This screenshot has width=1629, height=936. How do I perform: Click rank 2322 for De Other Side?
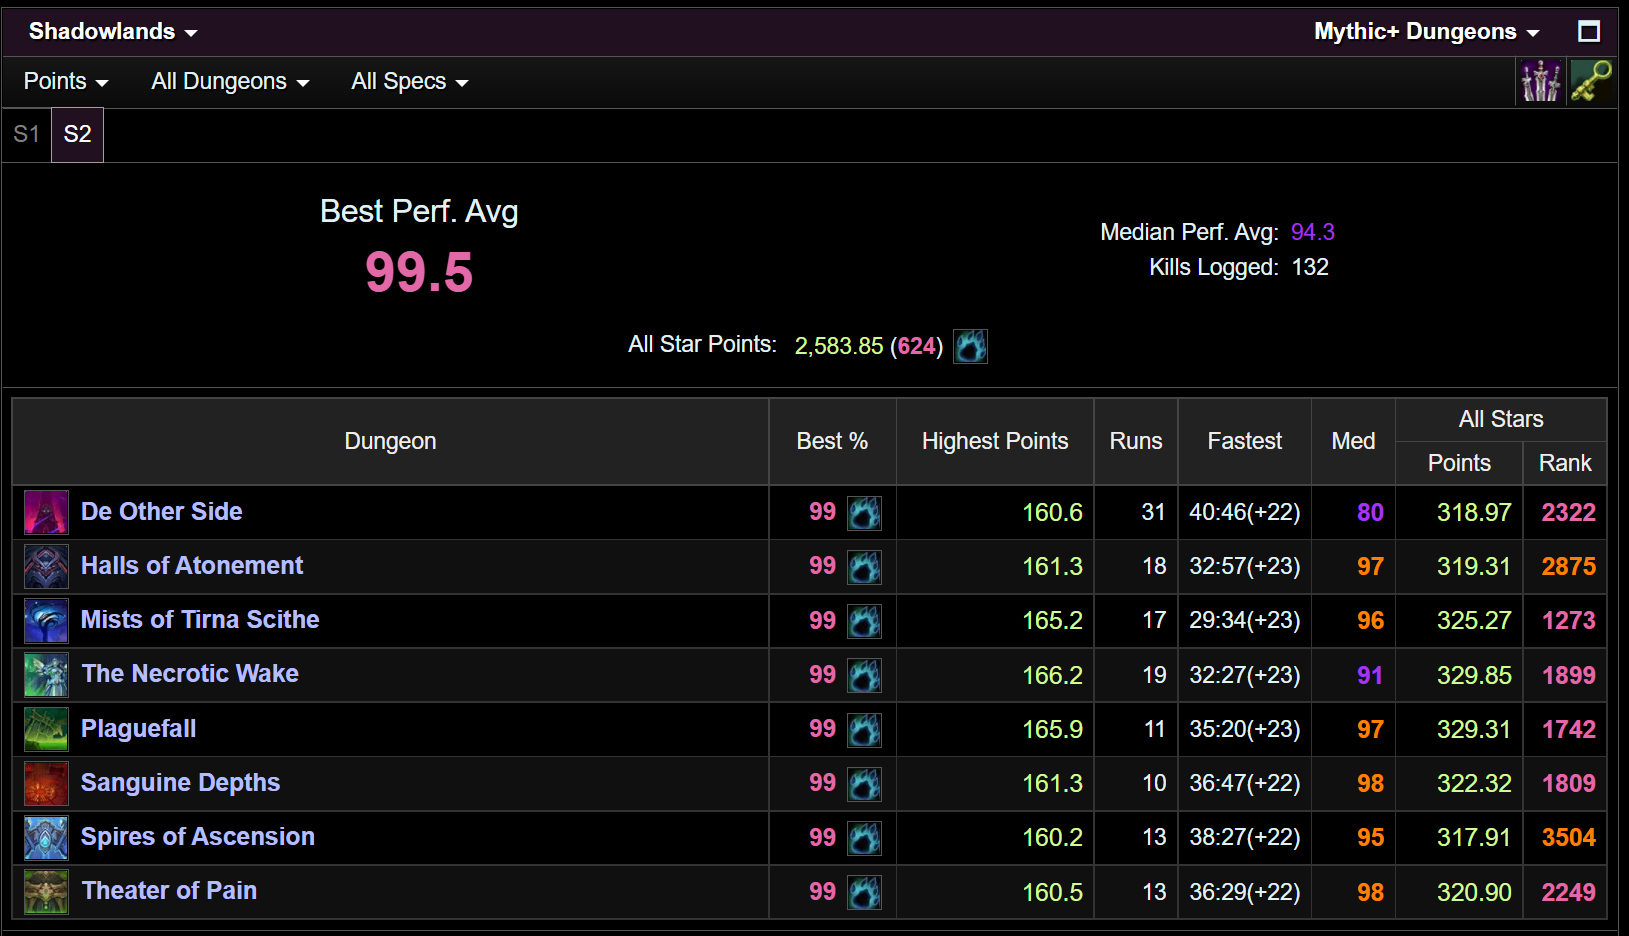tap(1568, 512)
